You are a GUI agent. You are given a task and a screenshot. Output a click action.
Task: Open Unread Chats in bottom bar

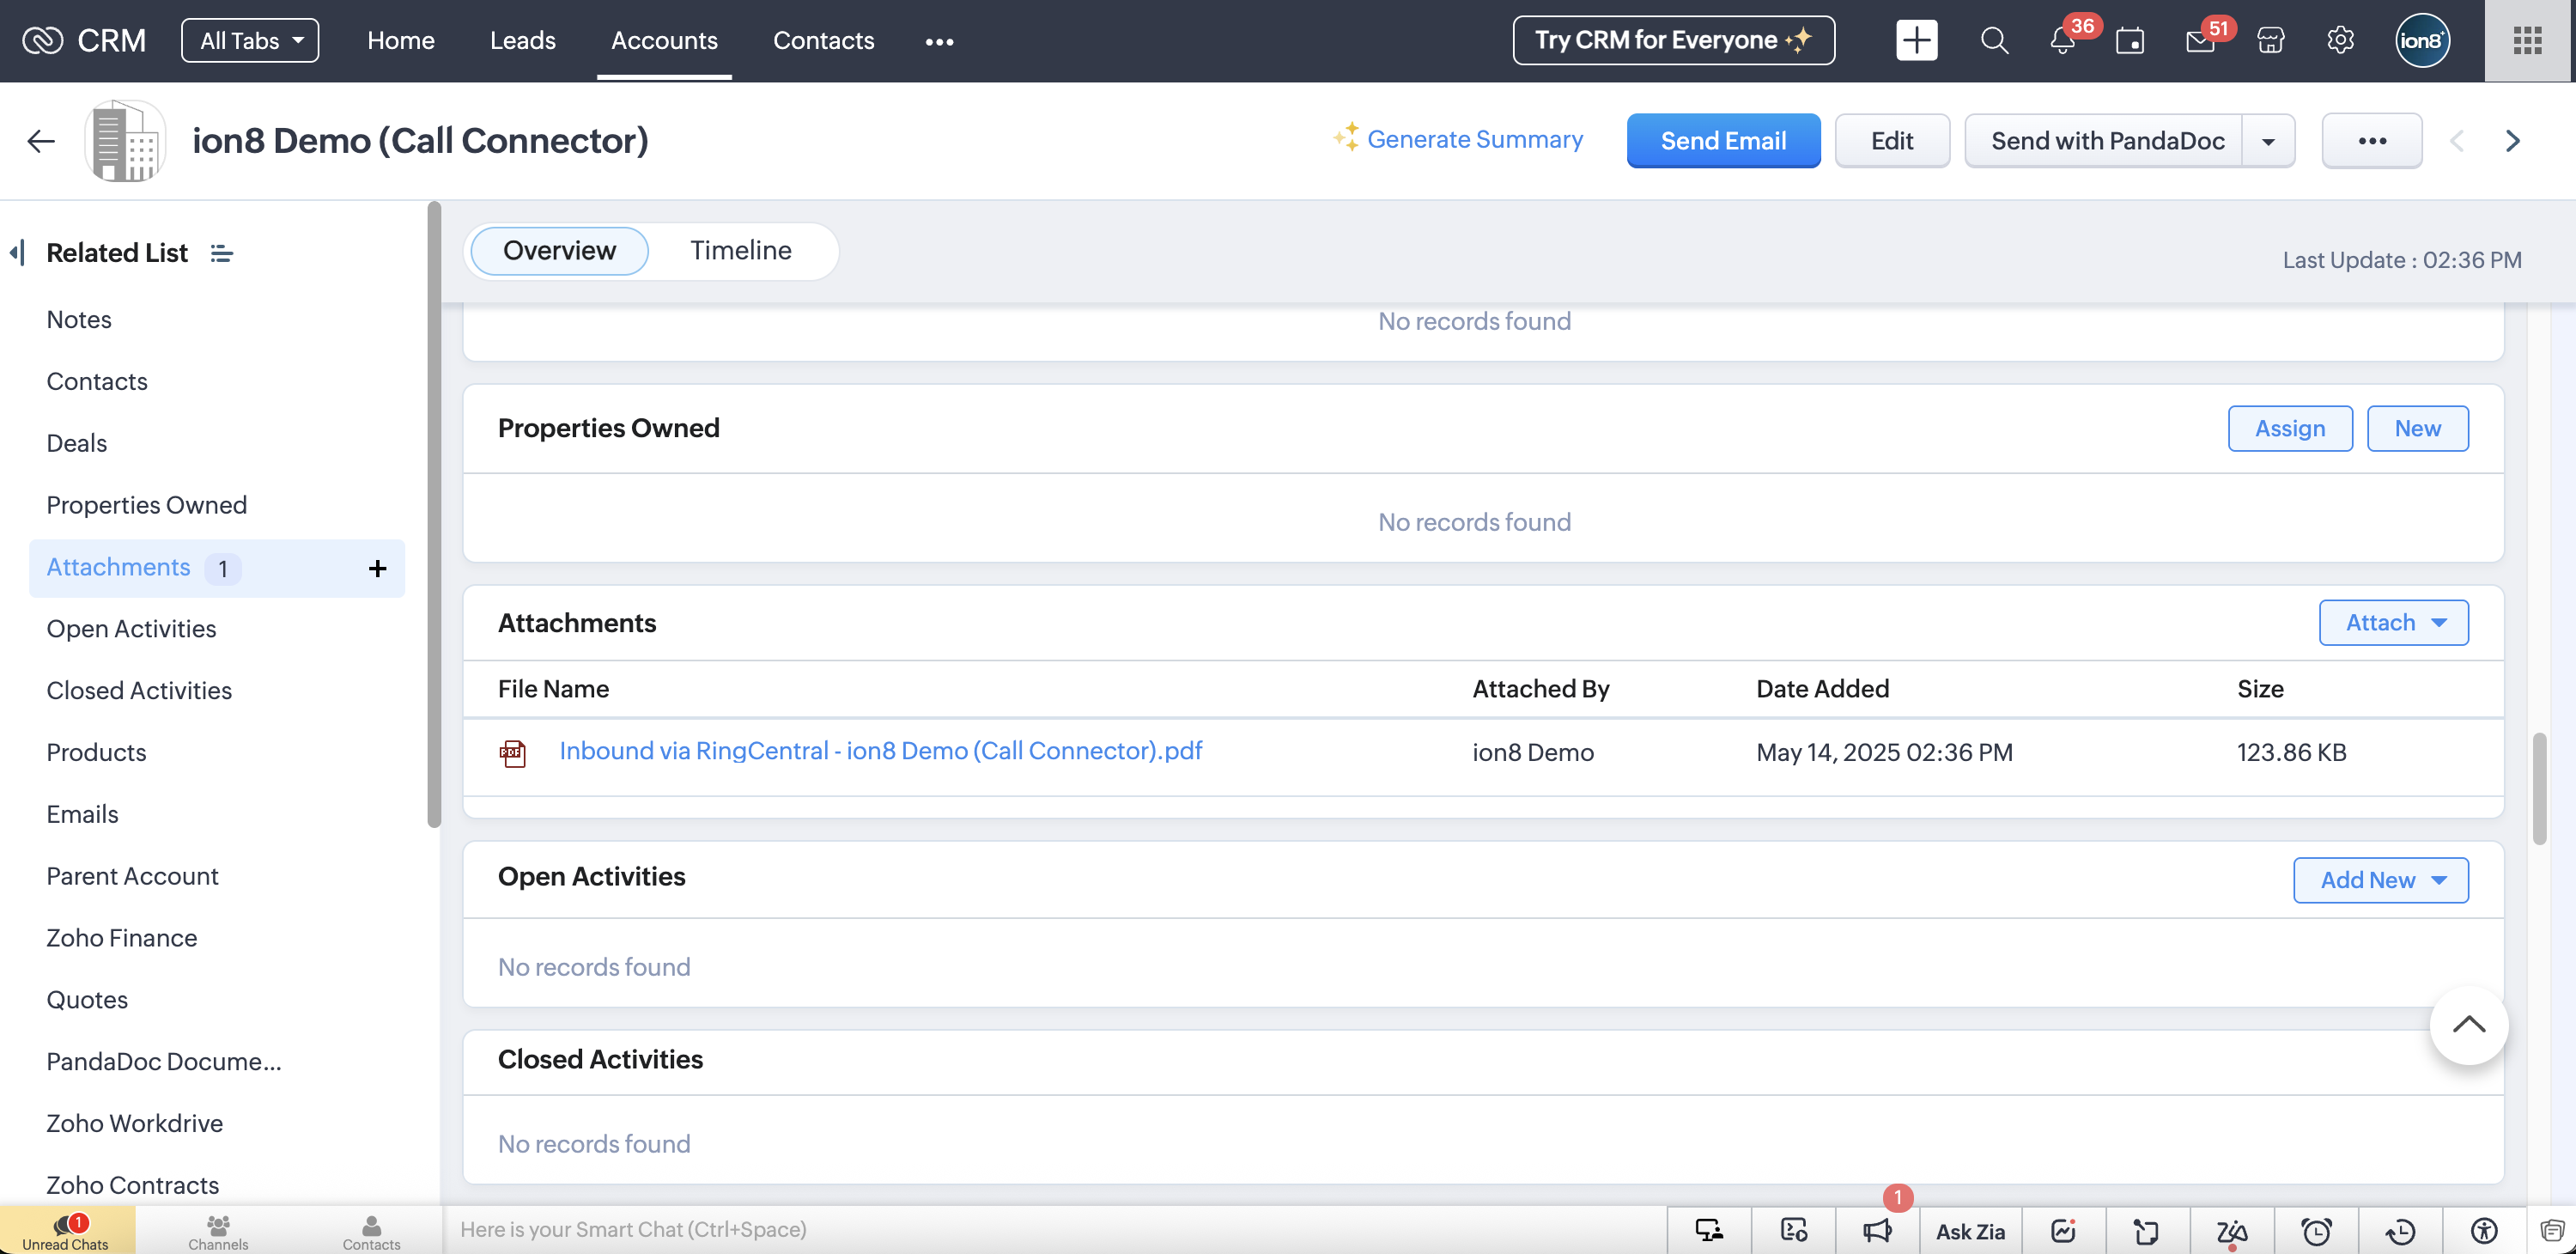click(66, 1230)
